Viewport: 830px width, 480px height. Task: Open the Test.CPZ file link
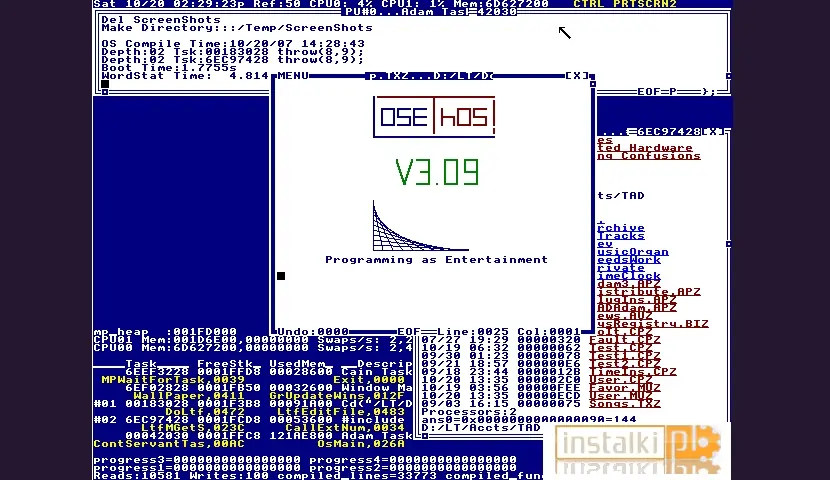pyautogui.click(x=621, y=348)
